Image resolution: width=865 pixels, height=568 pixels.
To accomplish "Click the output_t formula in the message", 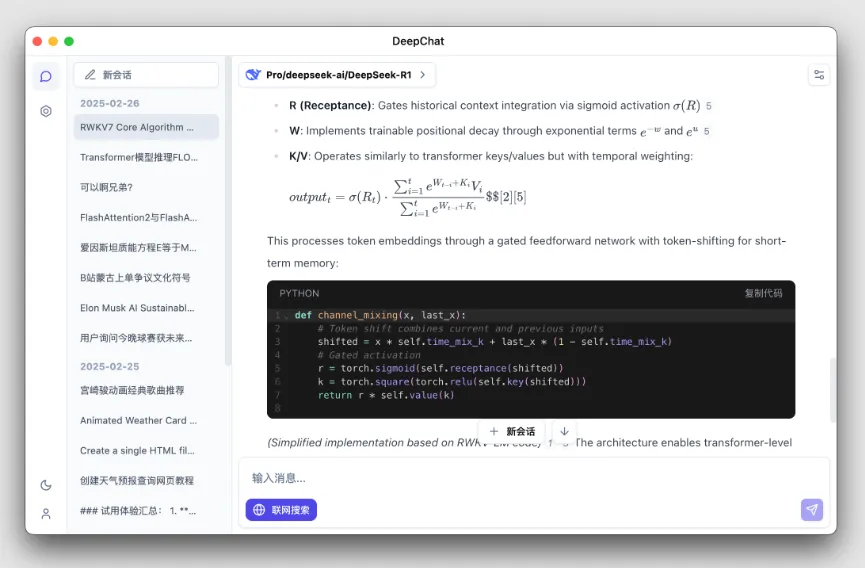I will (x=408, y=197).
